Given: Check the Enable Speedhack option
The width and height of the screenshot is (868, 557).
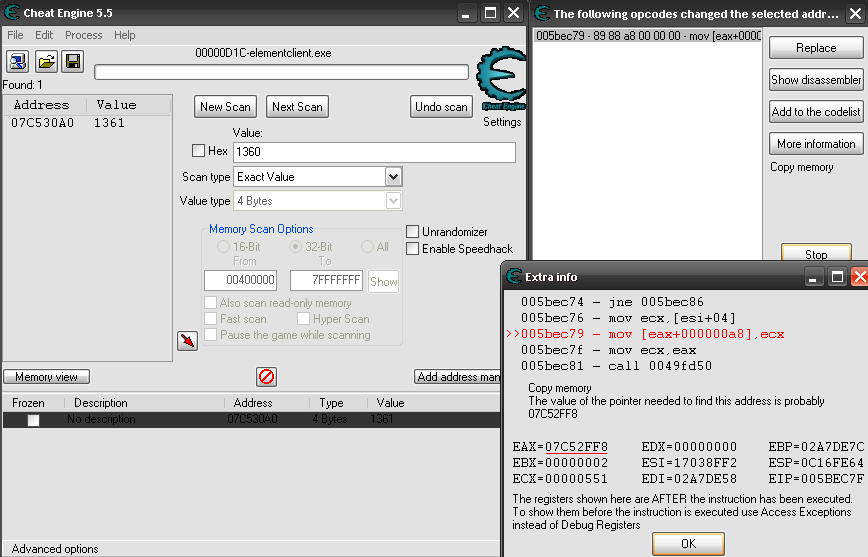Looking at the screenshot, I should (x=412, y=249).
